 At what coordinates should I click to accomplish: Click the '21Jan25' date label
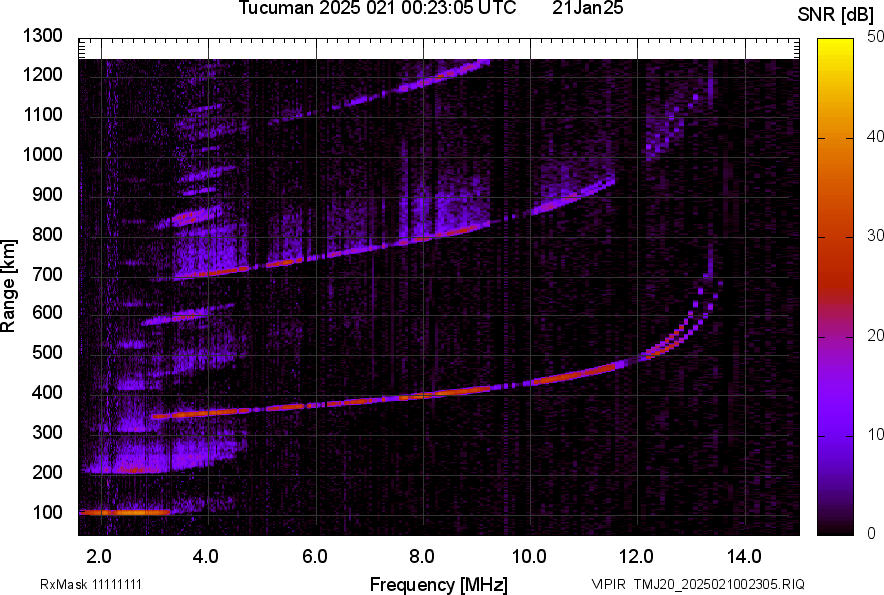pyautogui.click(x=587, y=7)
